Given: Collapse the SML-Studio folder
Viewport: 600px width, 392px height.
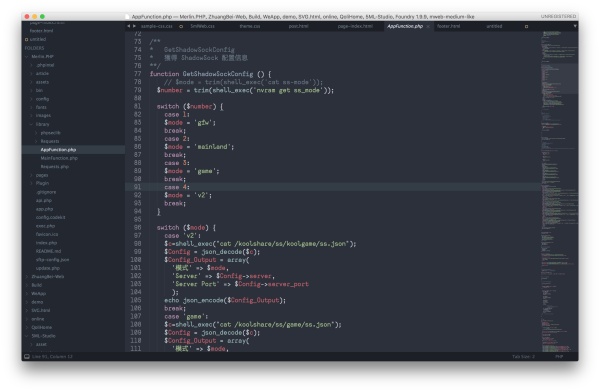Looking at the screenshot, I should [27, 336].
